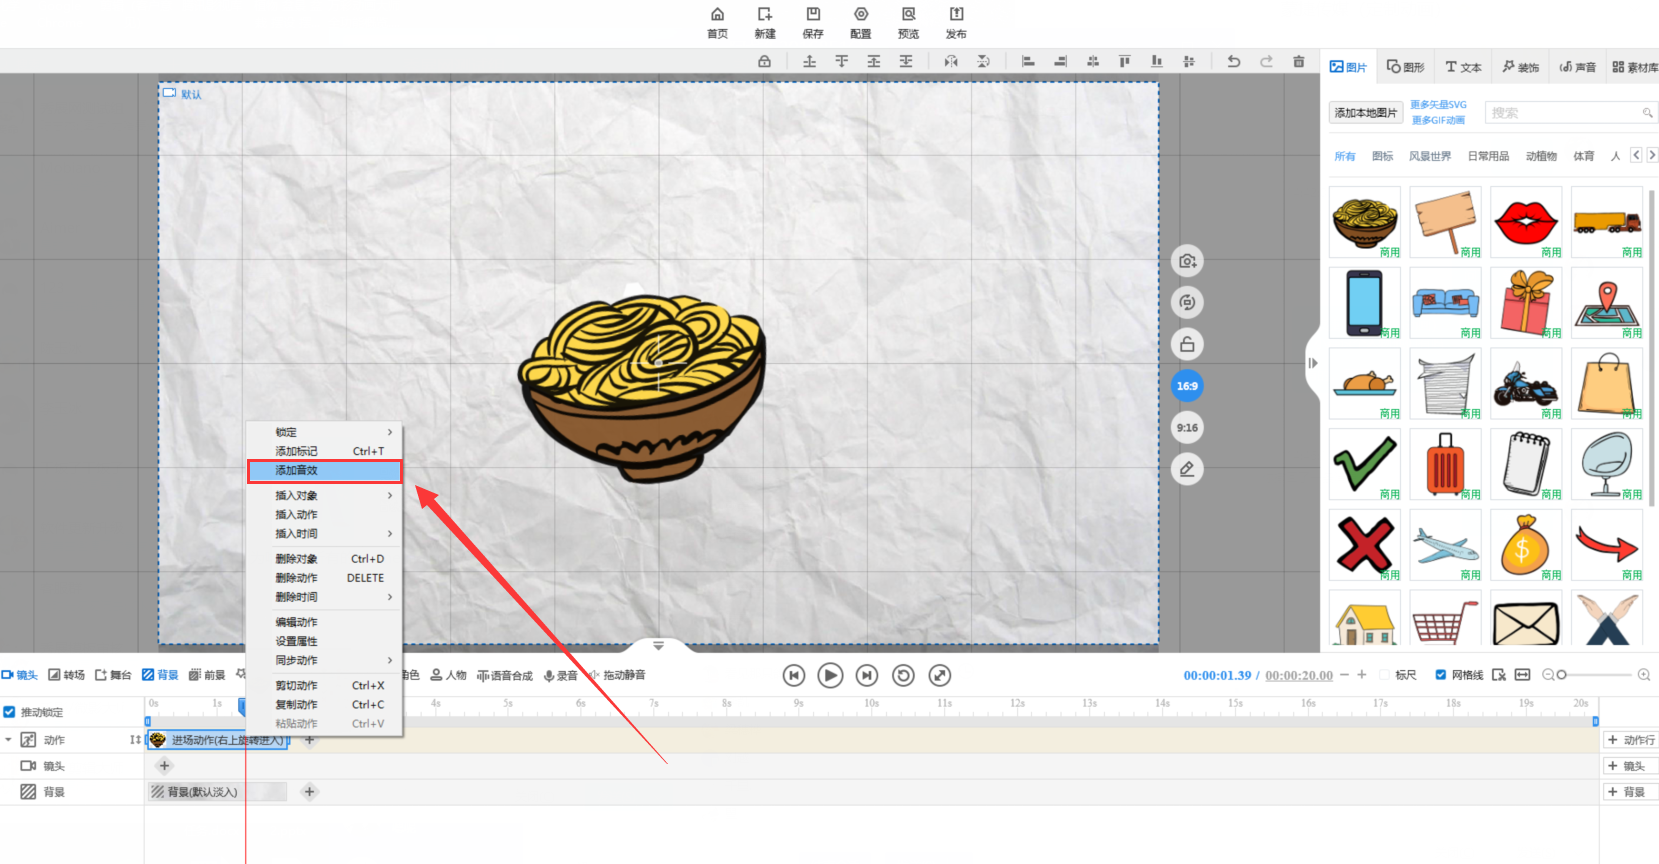Click the timeline zoom slider handle

[1562, 675]
